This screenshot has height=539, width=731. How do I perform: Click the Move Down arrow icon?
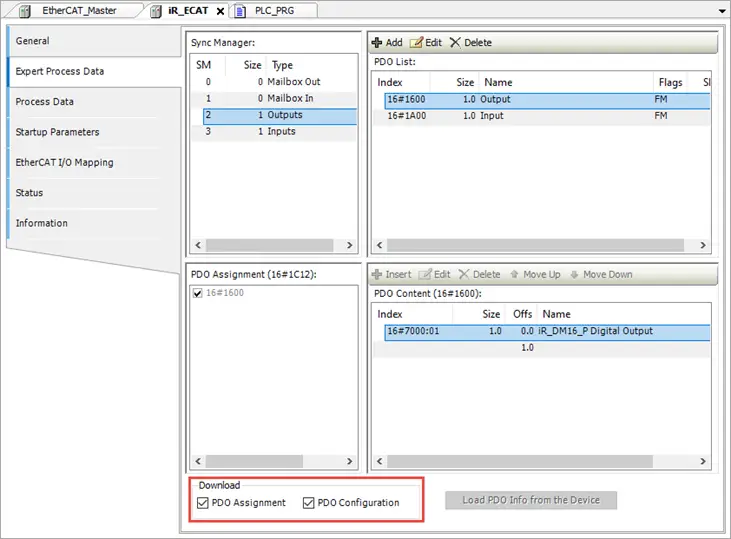point(574,274)
